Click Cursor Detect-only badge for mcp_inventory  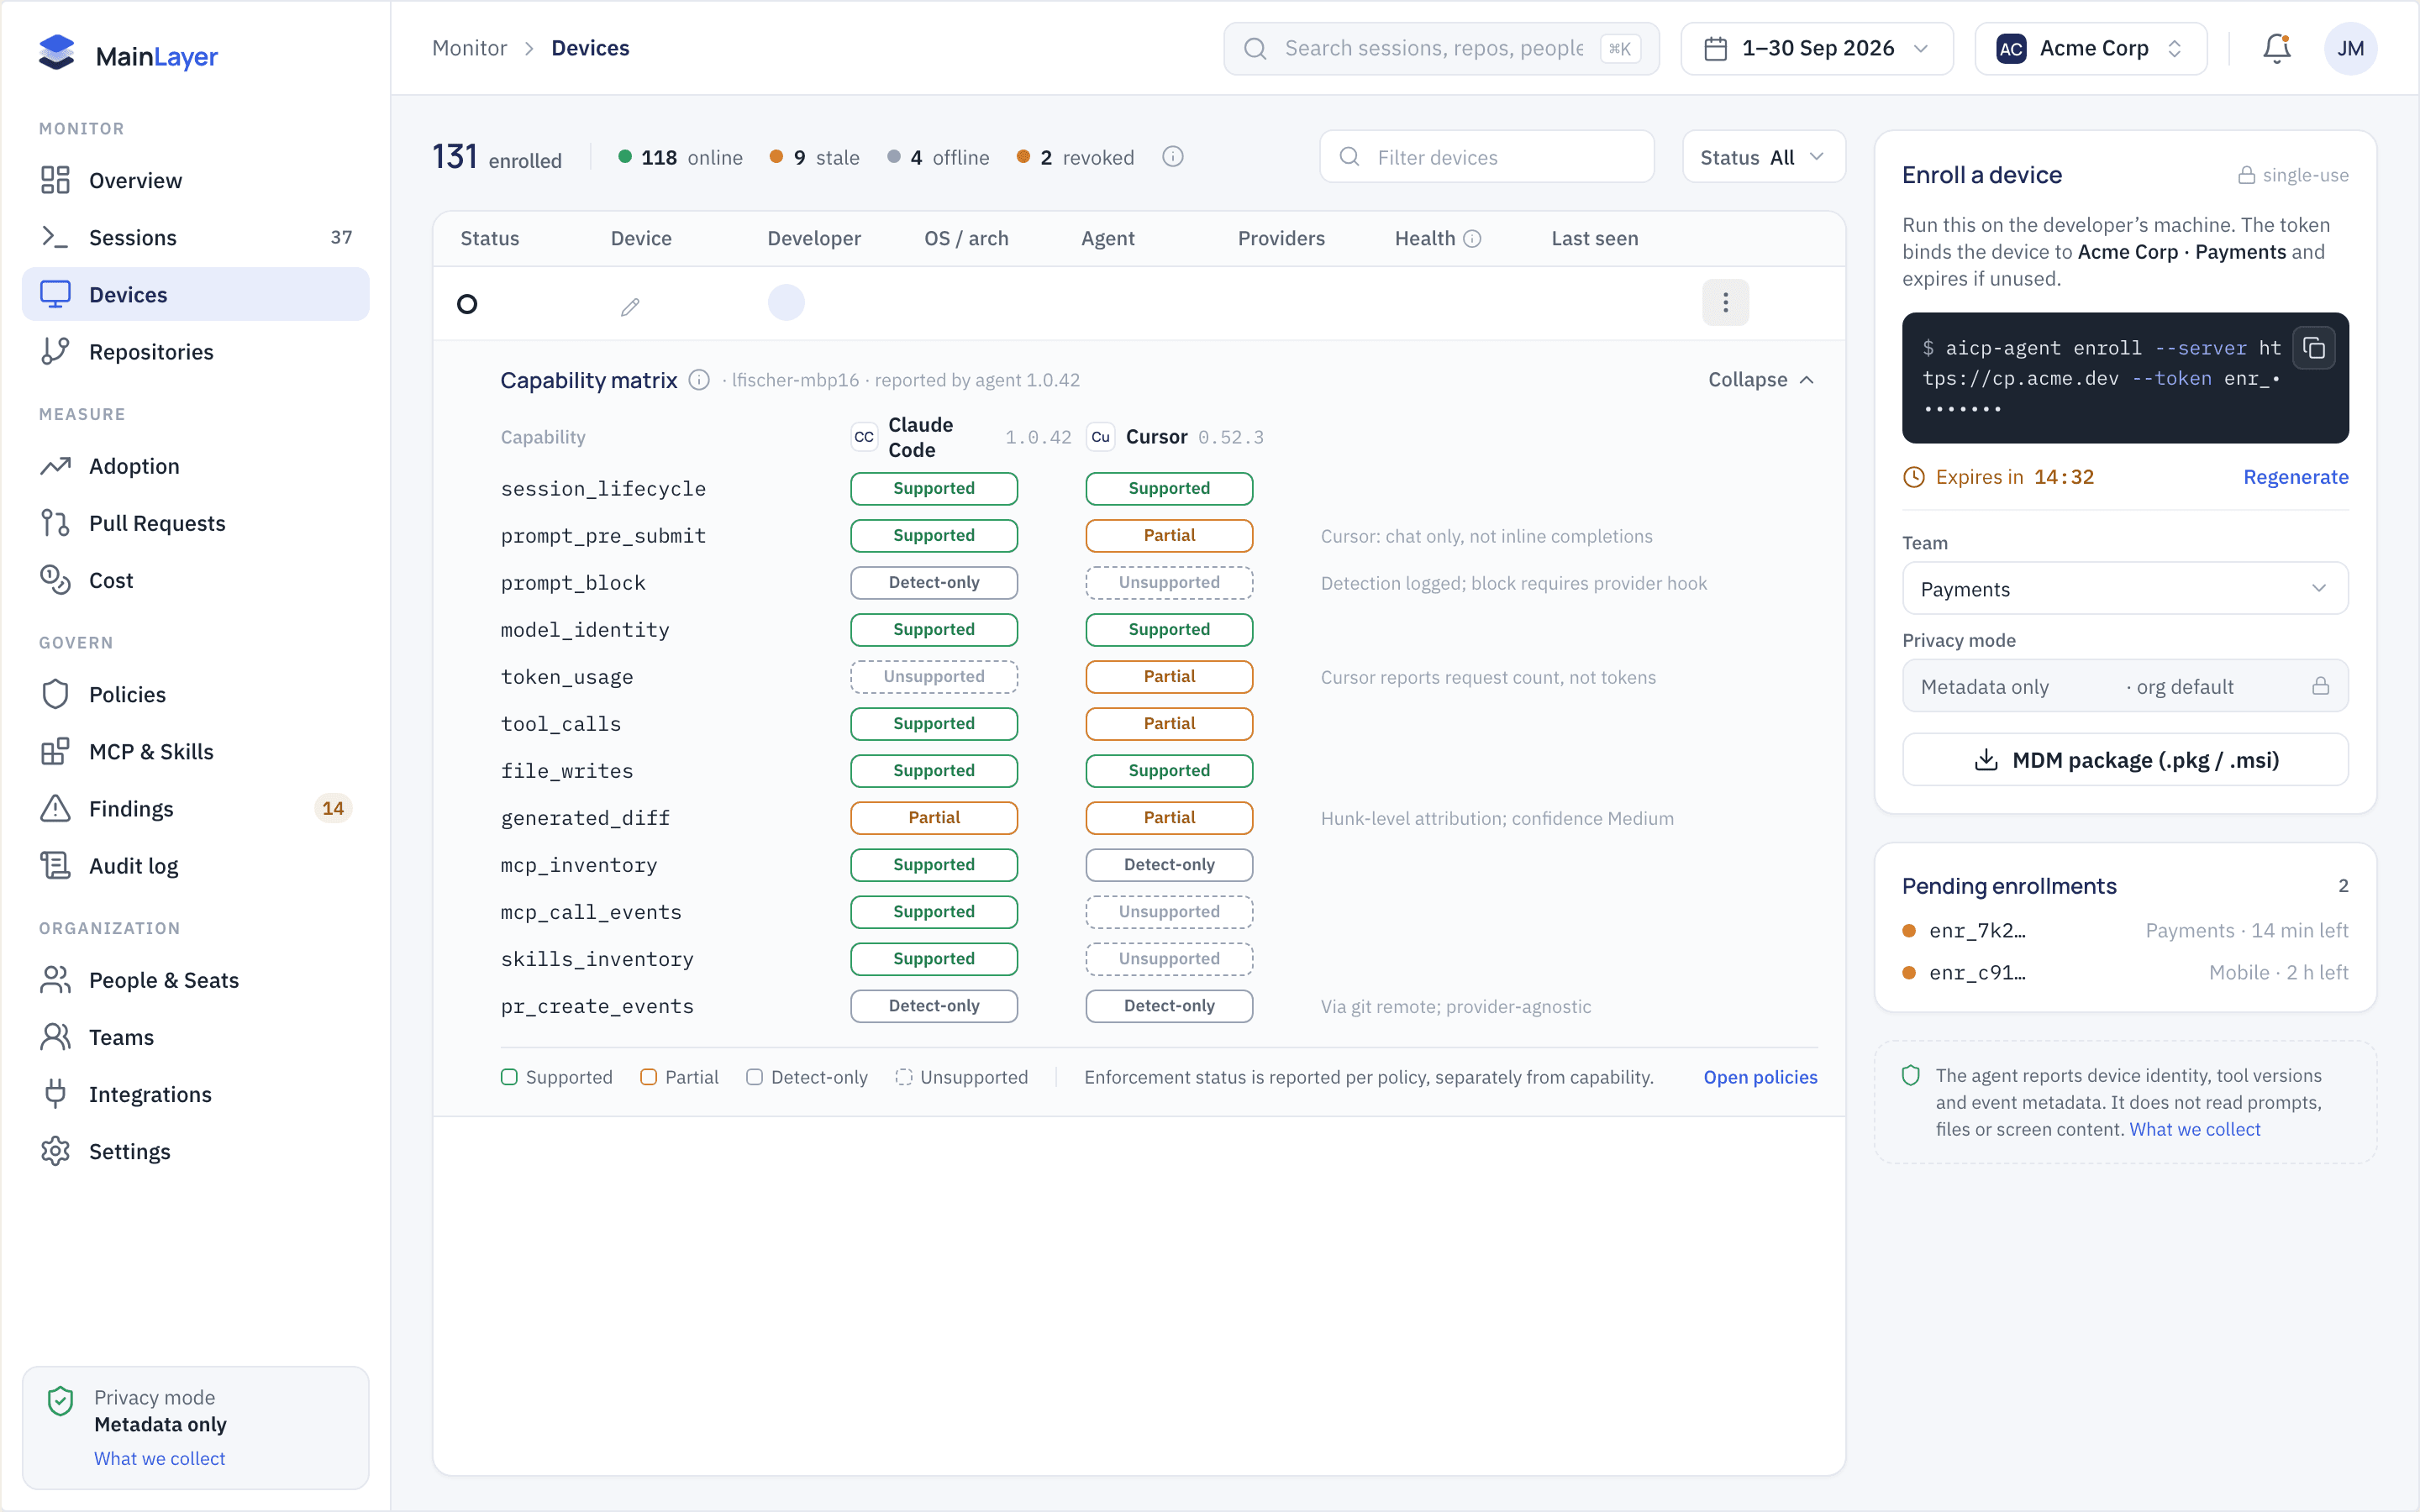pyautogui.click(x=1169, y=865)
